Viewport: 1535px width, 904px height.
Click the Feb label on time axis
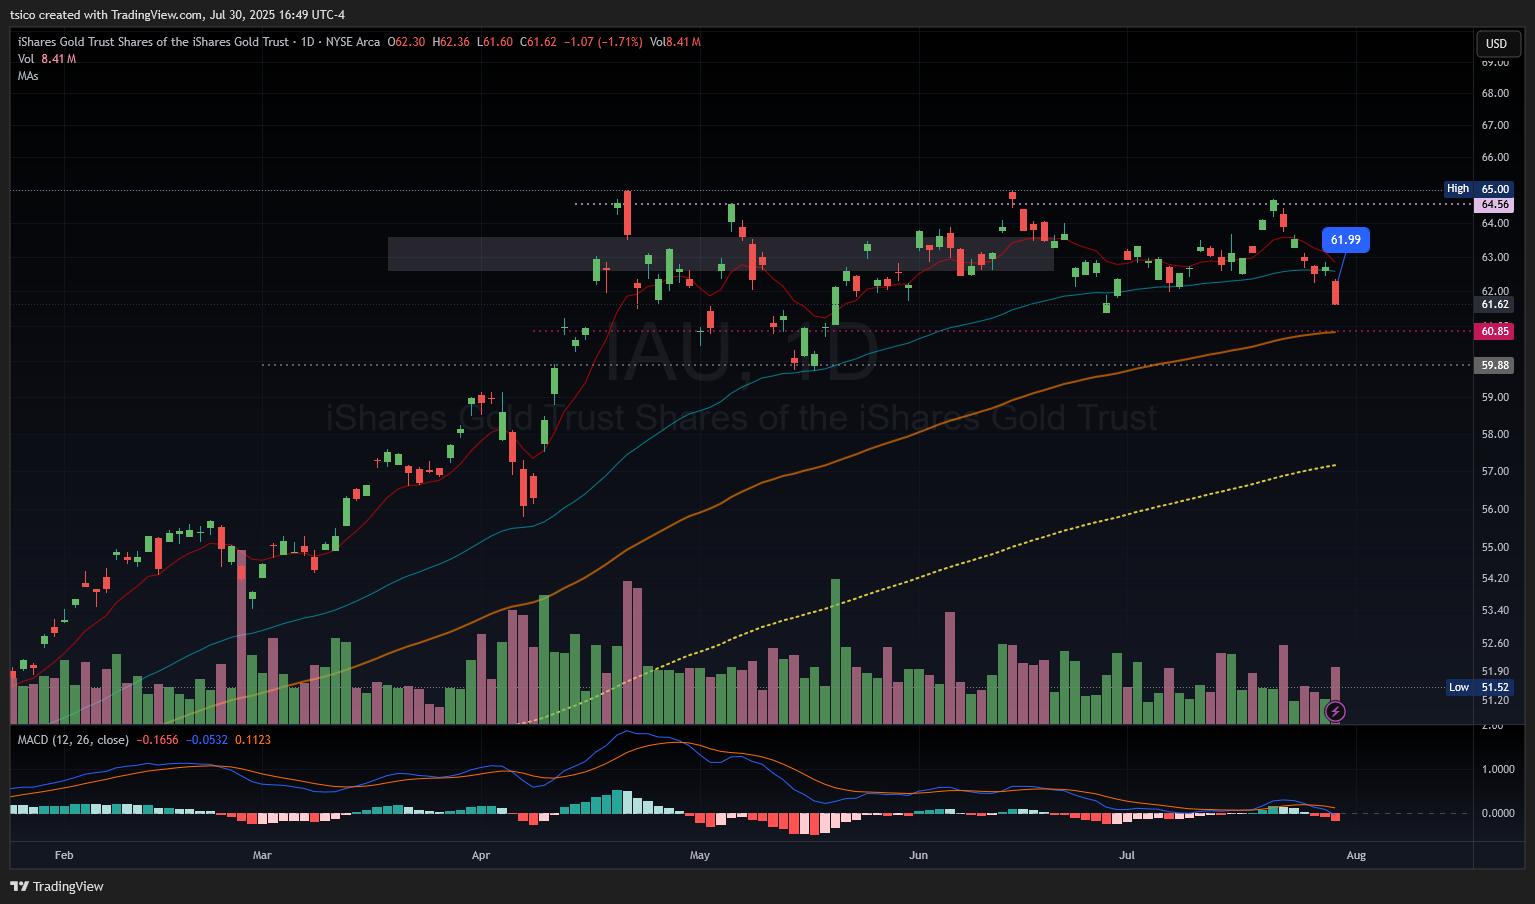click(64, 855)
